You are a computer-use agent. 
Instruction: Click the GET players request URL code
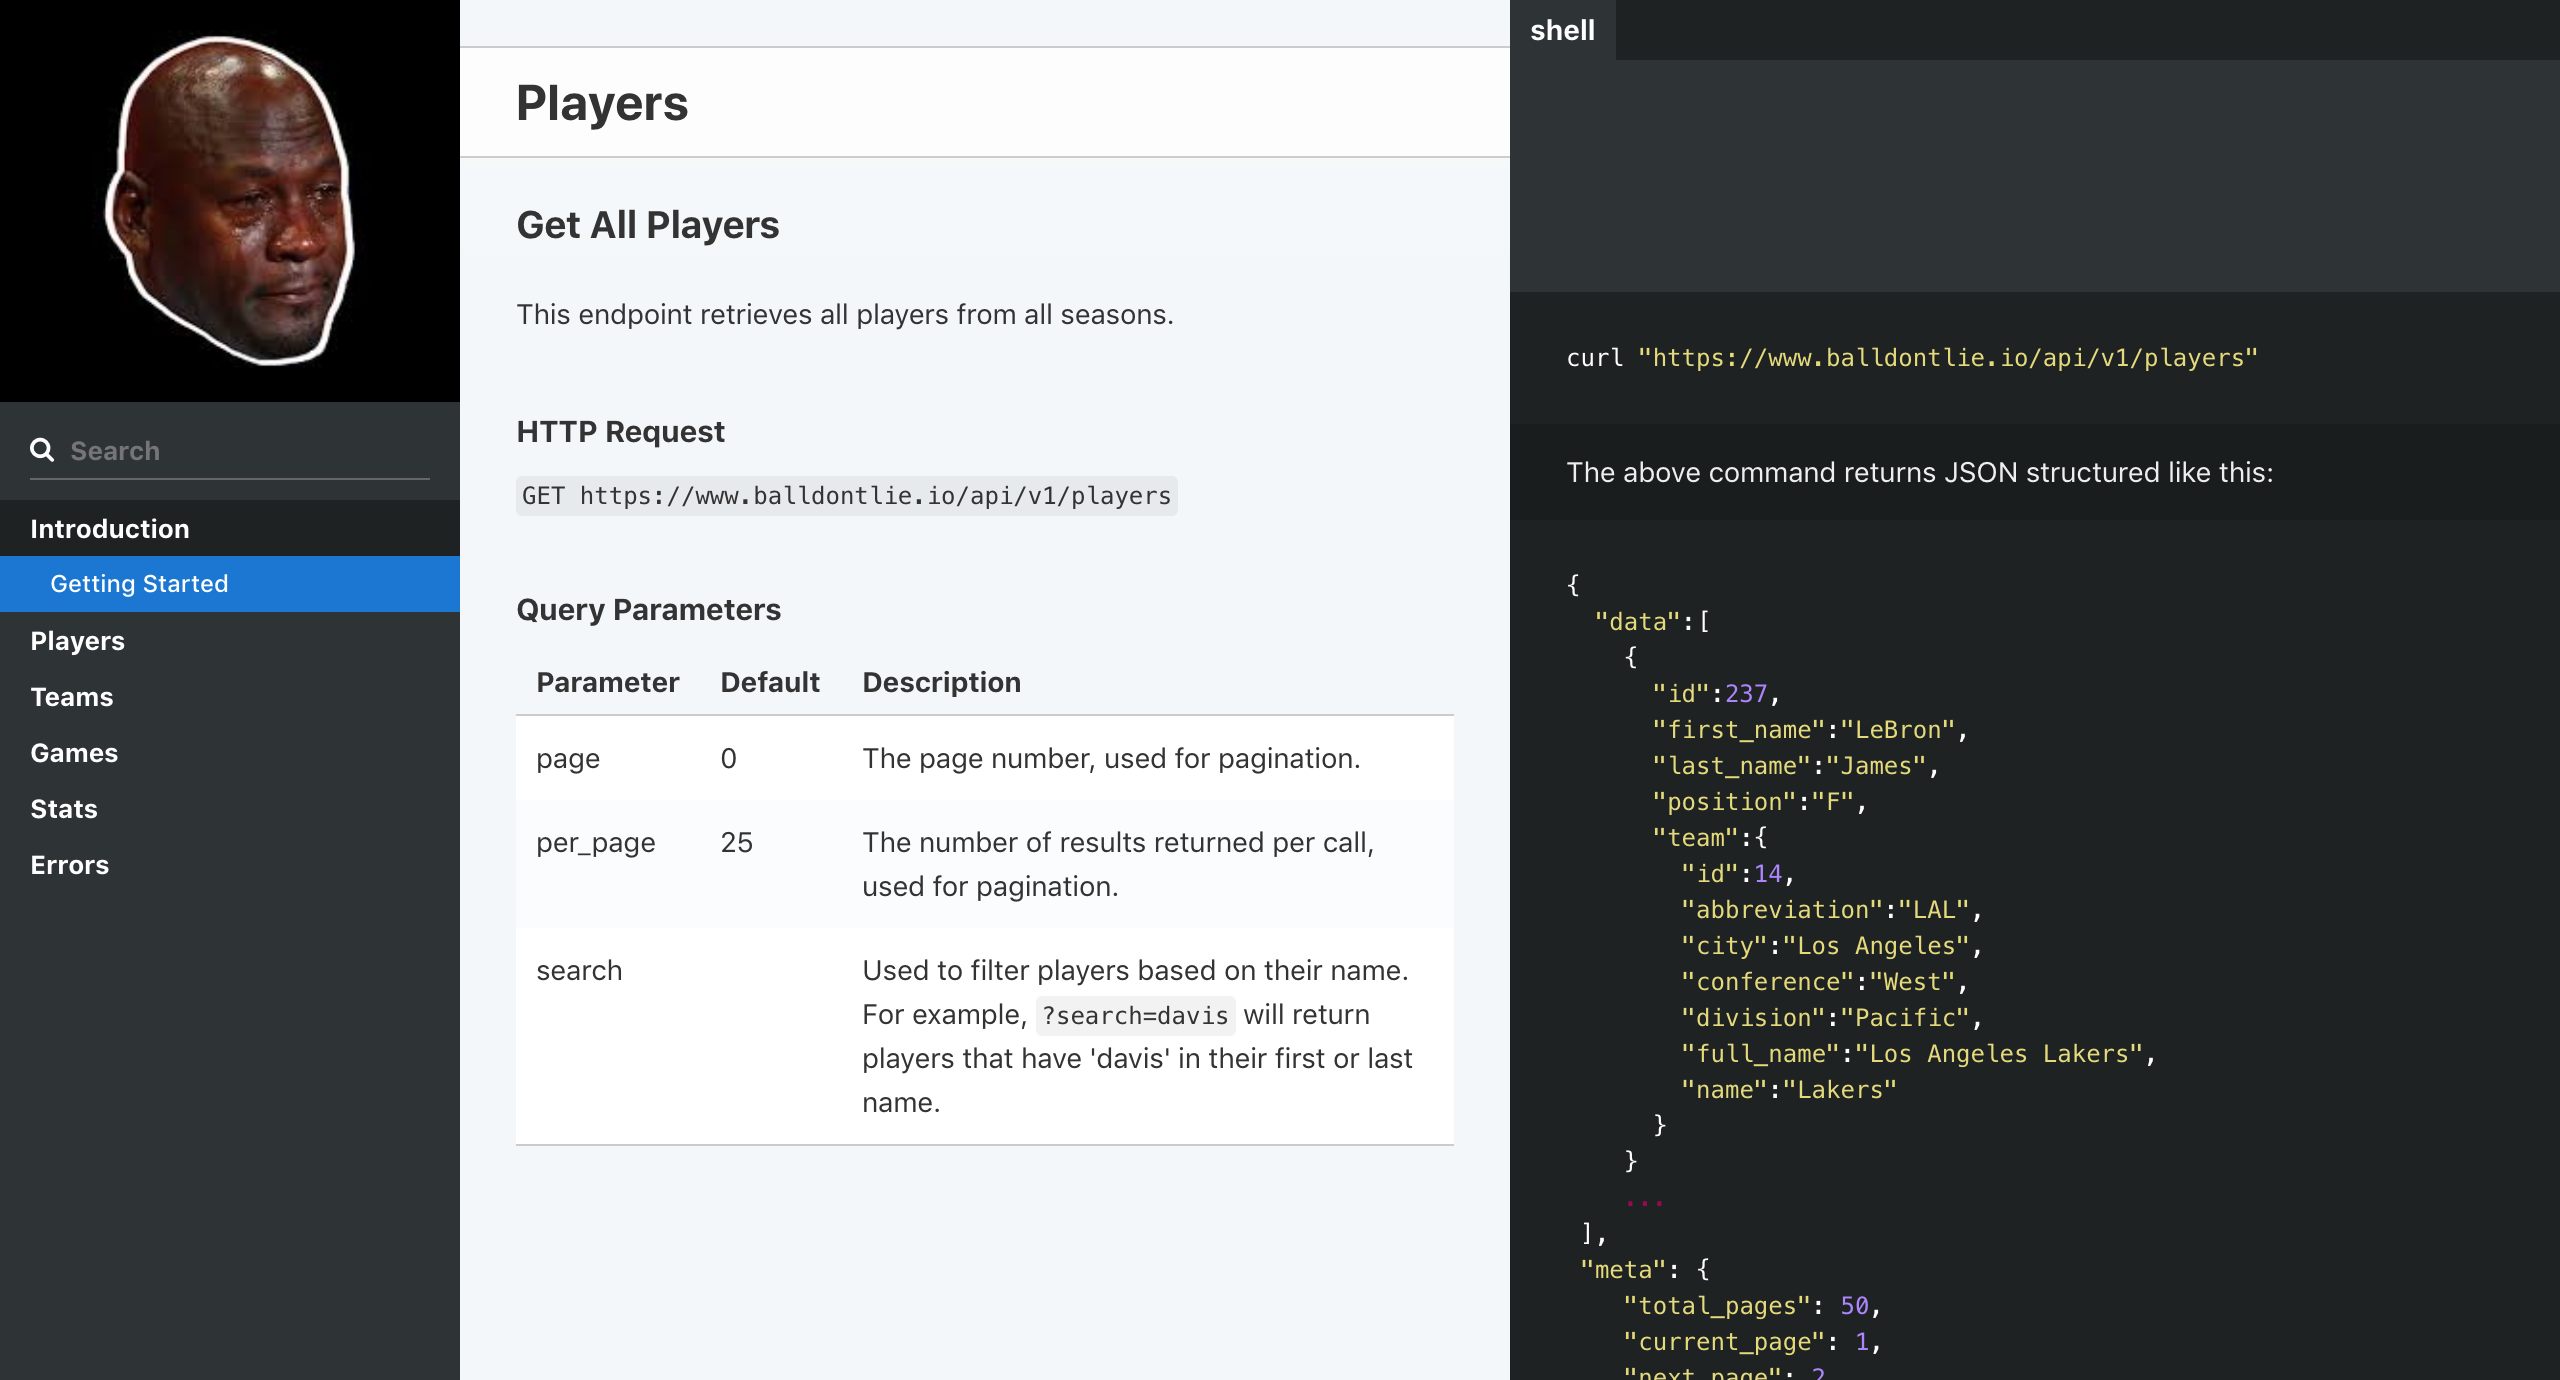846,496
